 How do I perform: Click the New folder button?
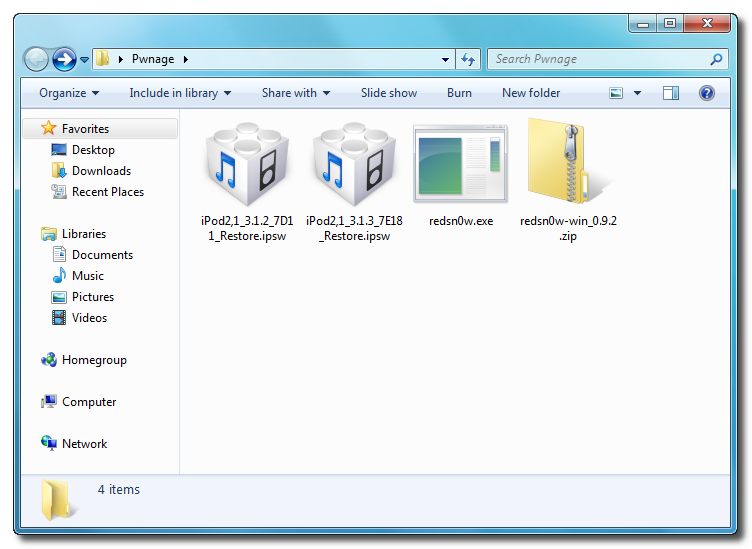pos(531,93)
